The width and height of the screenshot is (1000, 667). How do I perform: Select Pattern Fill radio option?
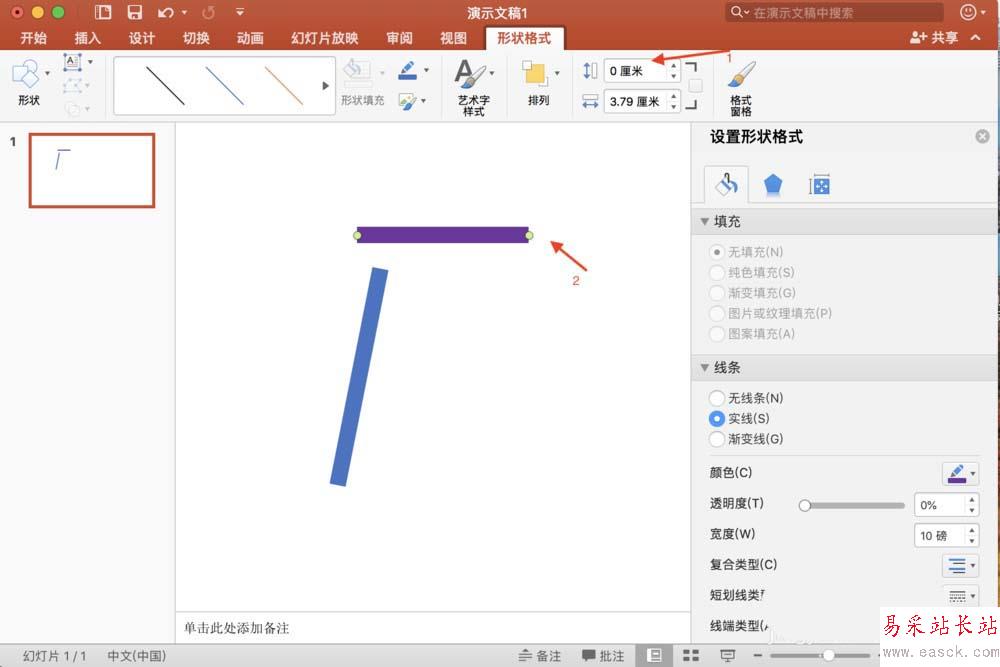point(717,334)
